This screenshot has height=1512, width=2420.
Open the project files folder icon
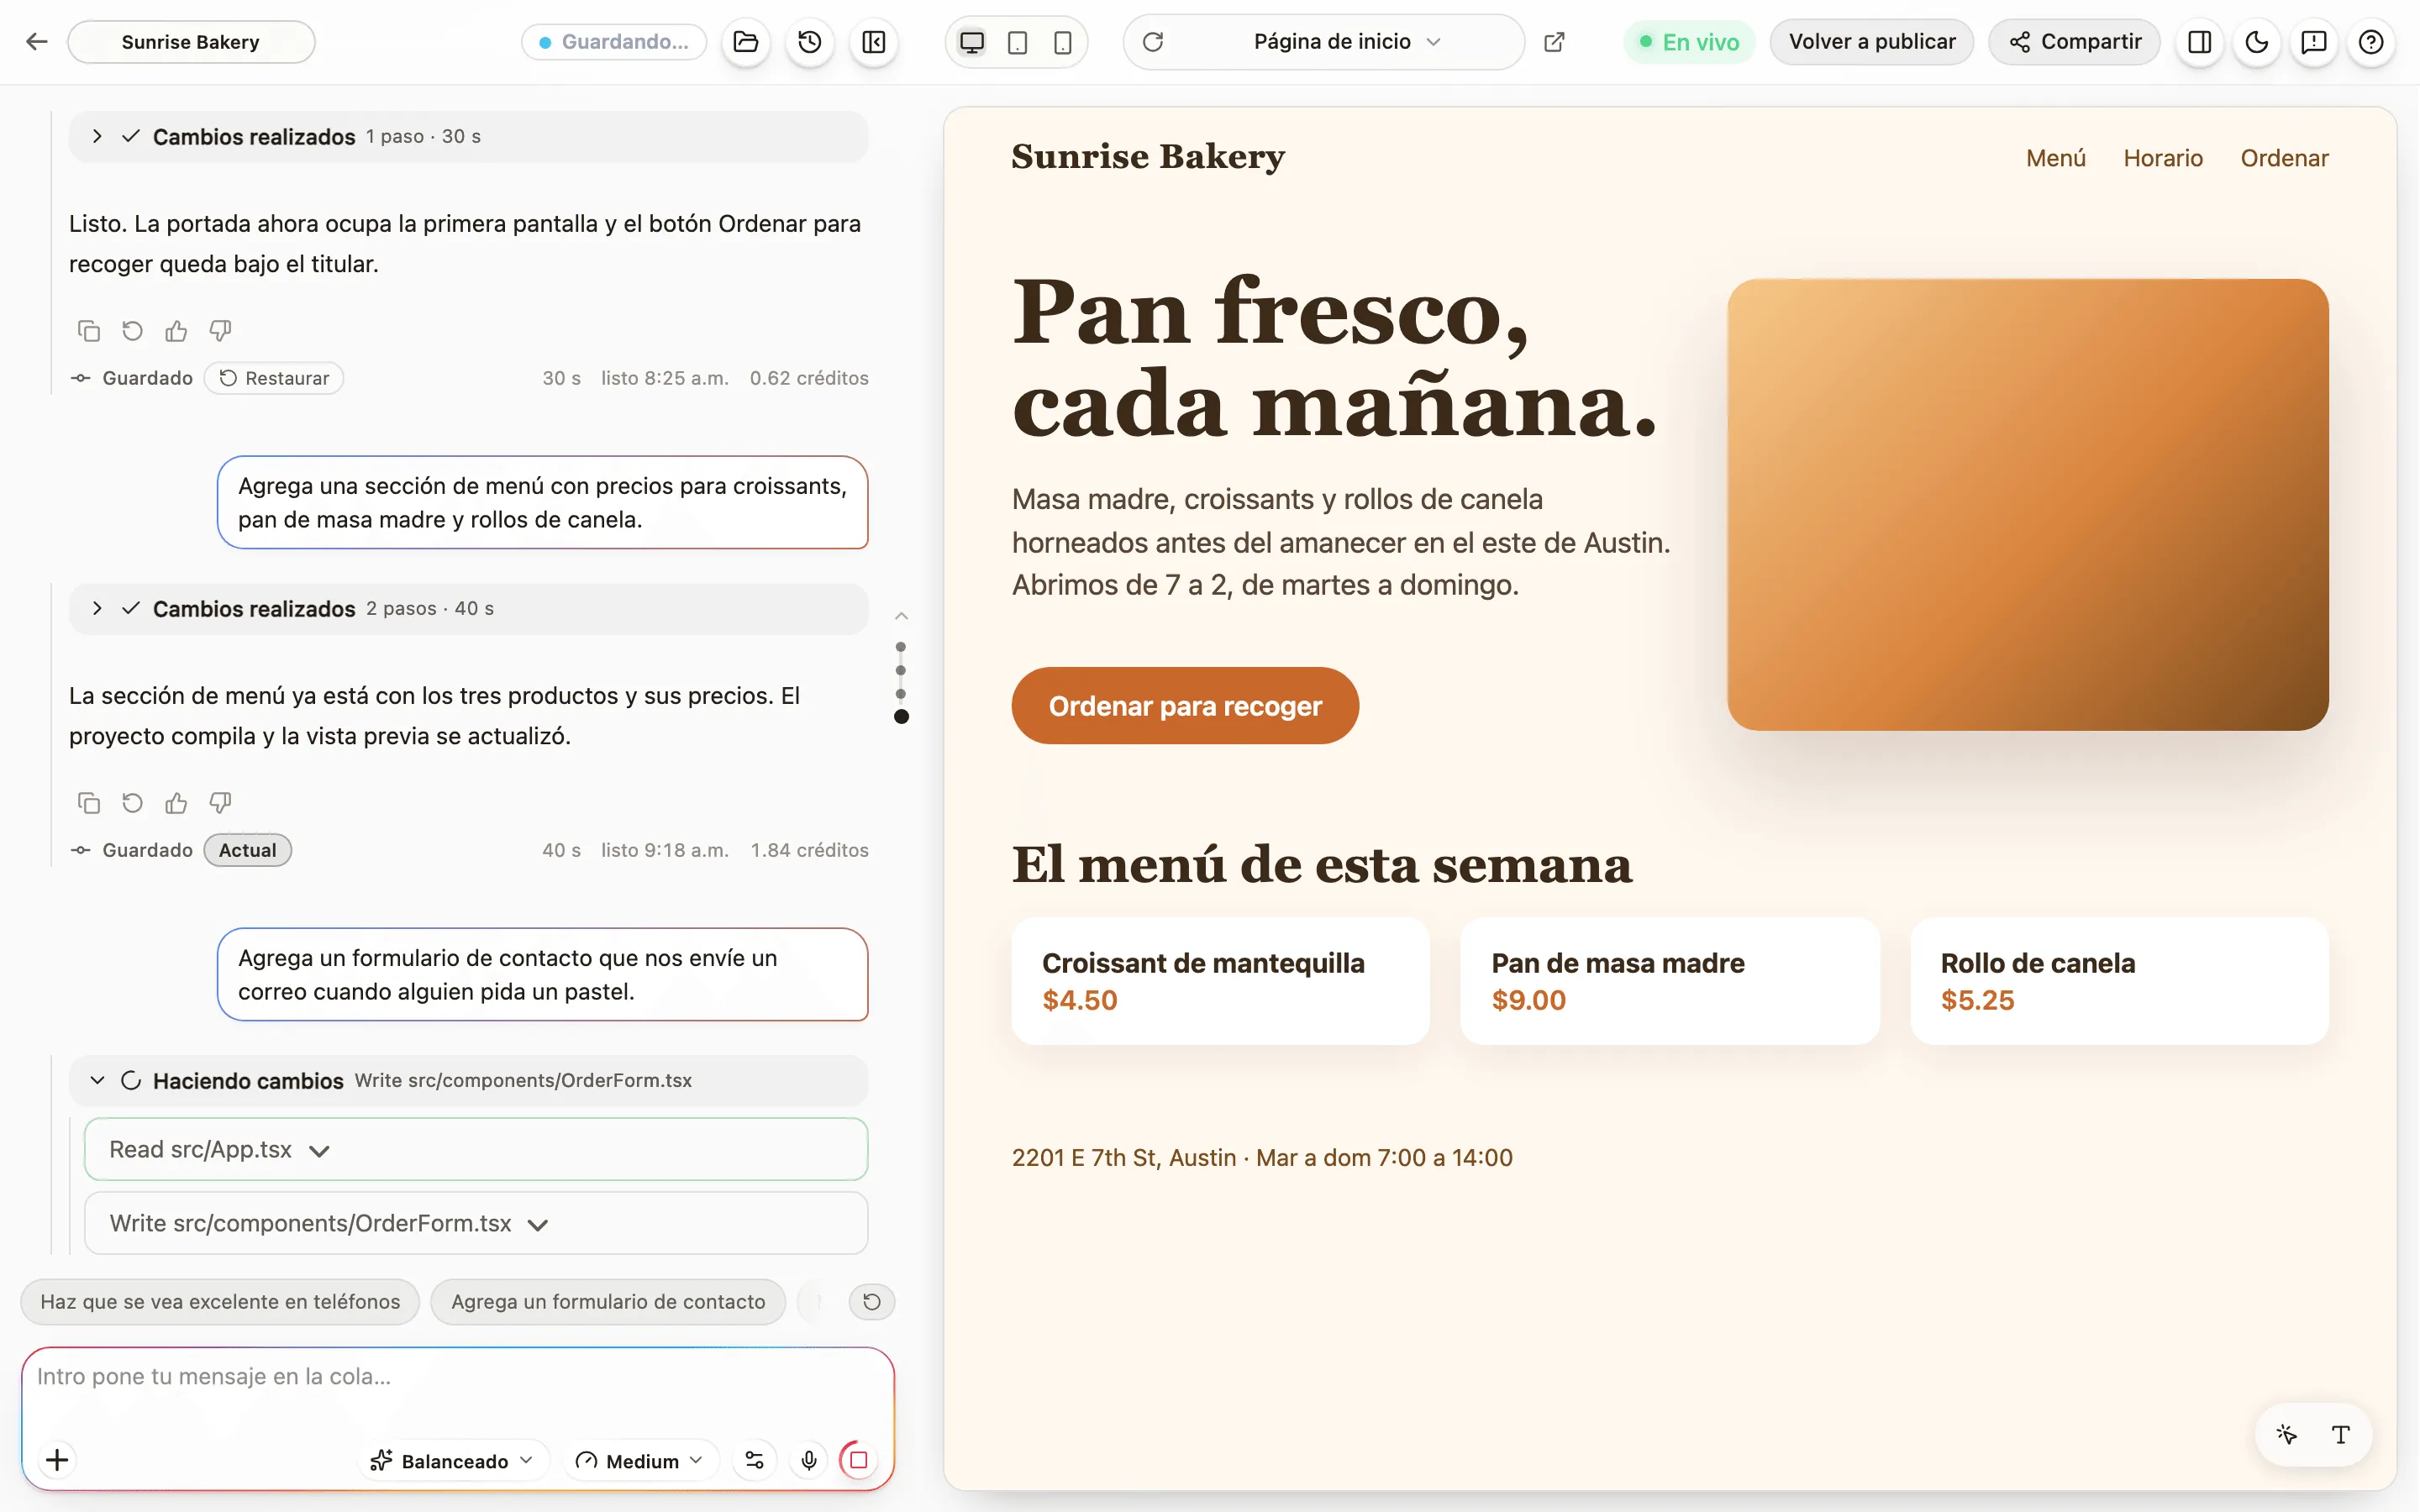746,42
